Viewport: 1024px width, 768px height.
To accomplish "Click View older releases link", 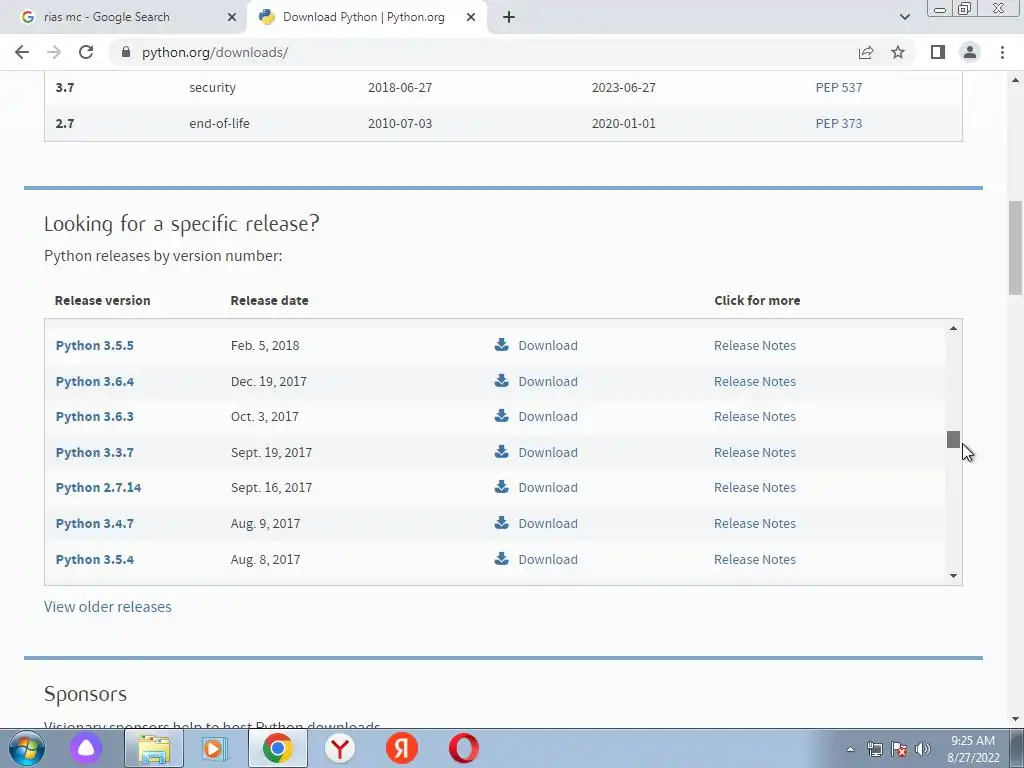I will pyautogui.click(x=108, y=607).
